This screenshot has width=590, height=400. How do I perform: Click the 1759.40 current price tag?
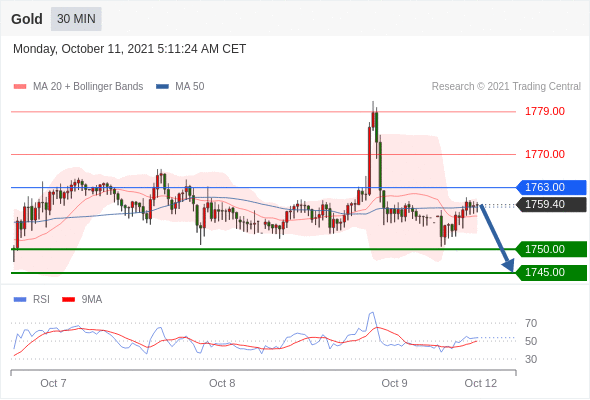click(551, 204)
